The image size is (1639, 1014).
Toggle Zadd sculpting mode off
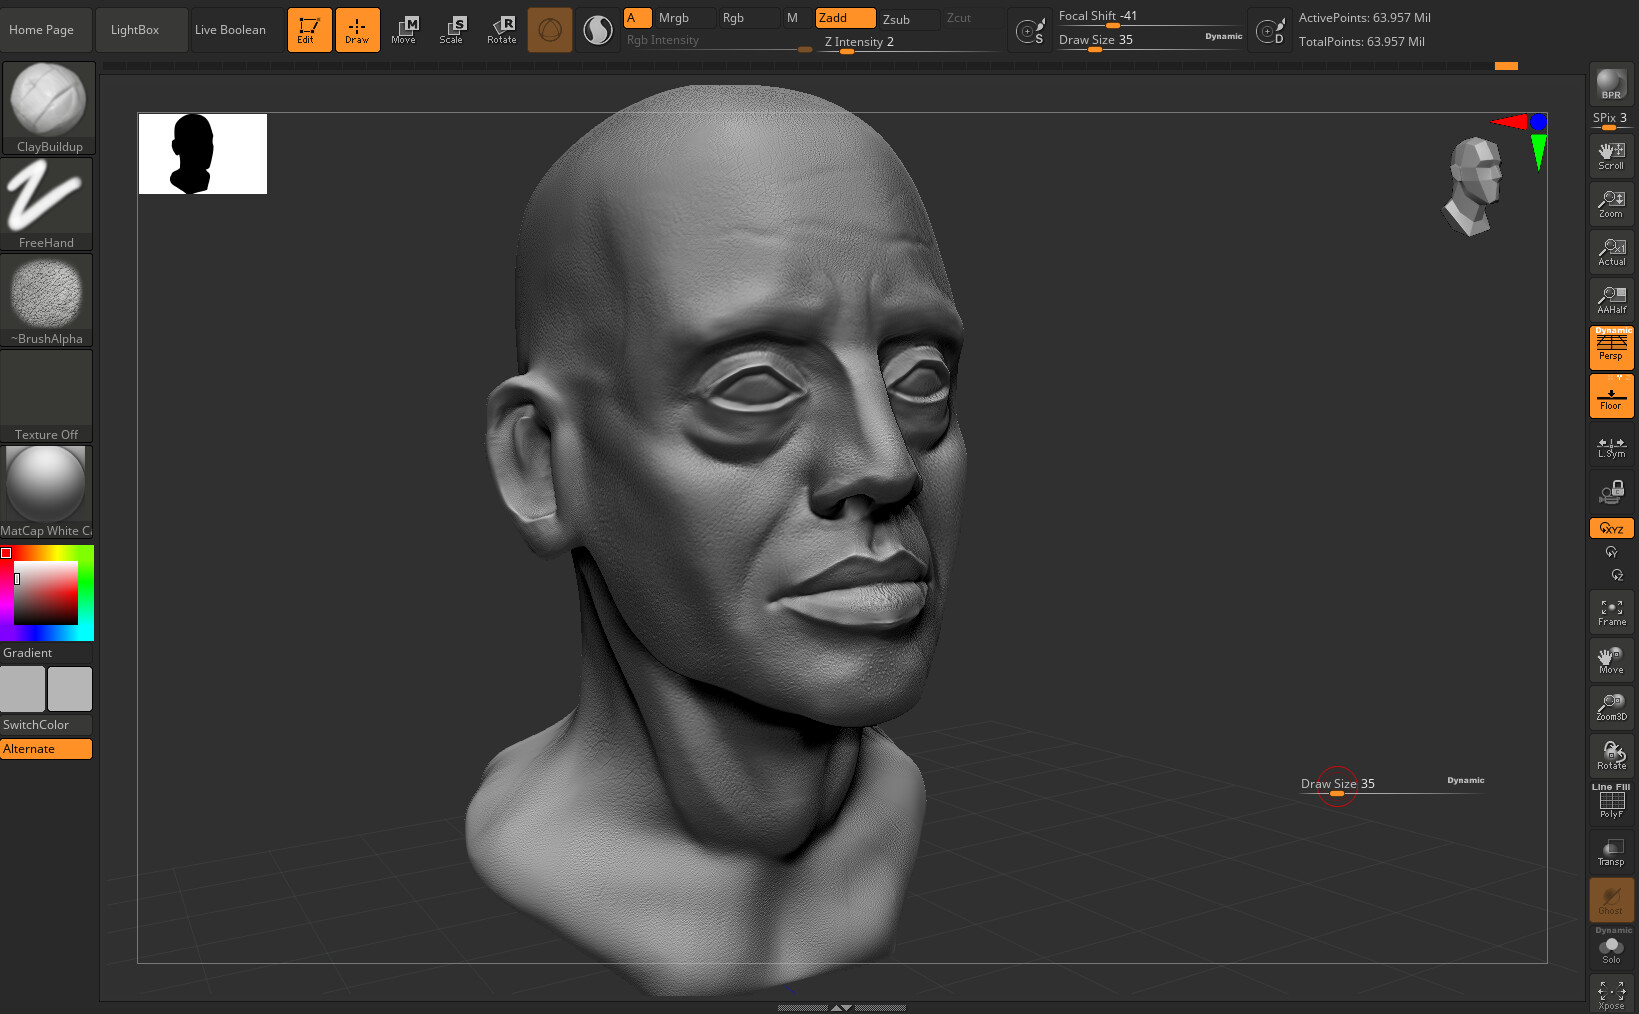tap(845, 17)
